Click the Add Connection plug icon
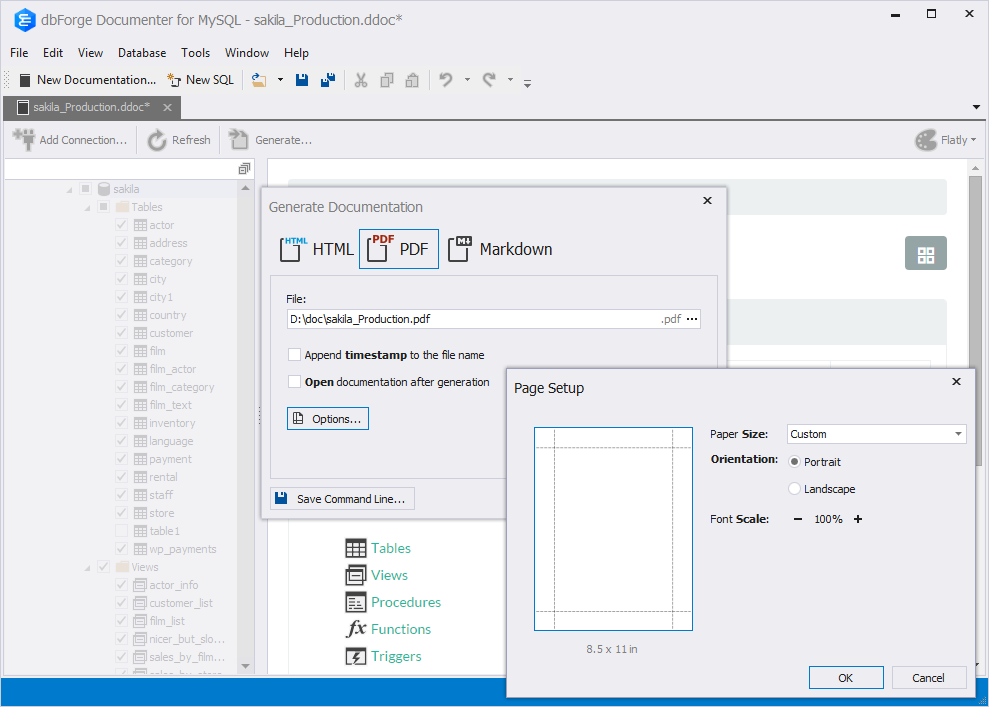Screen dimensions: 989x707 tap(25, 139)
